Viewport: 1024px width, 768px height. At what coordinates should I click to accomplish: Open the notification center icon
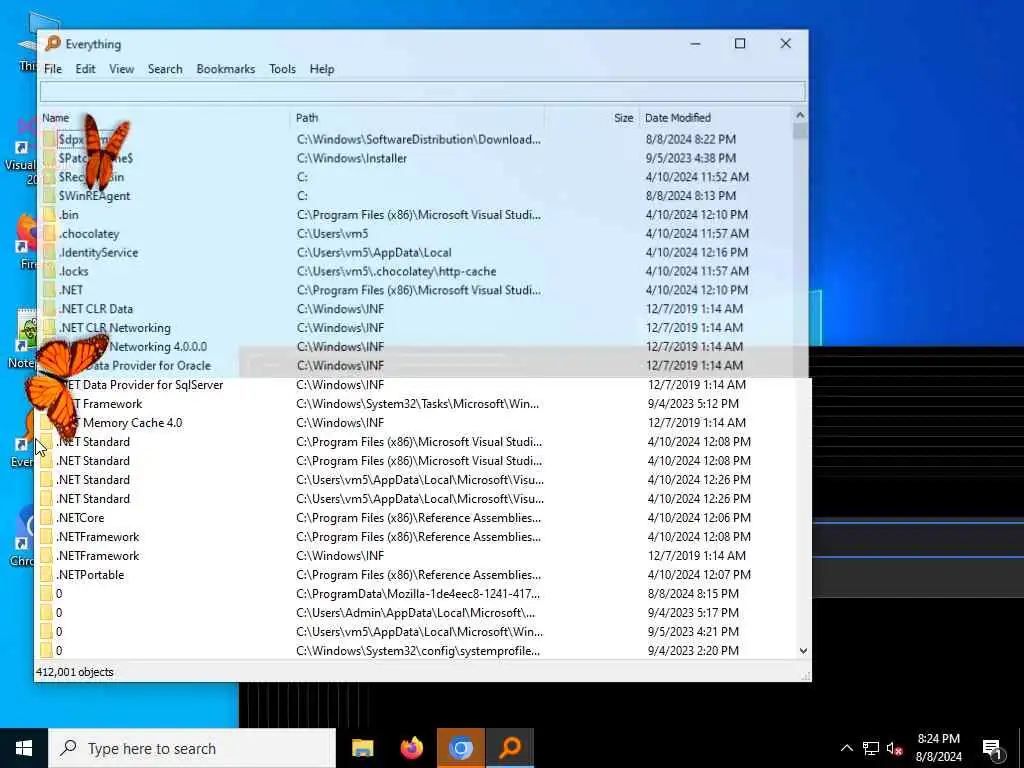click(992, 749)
